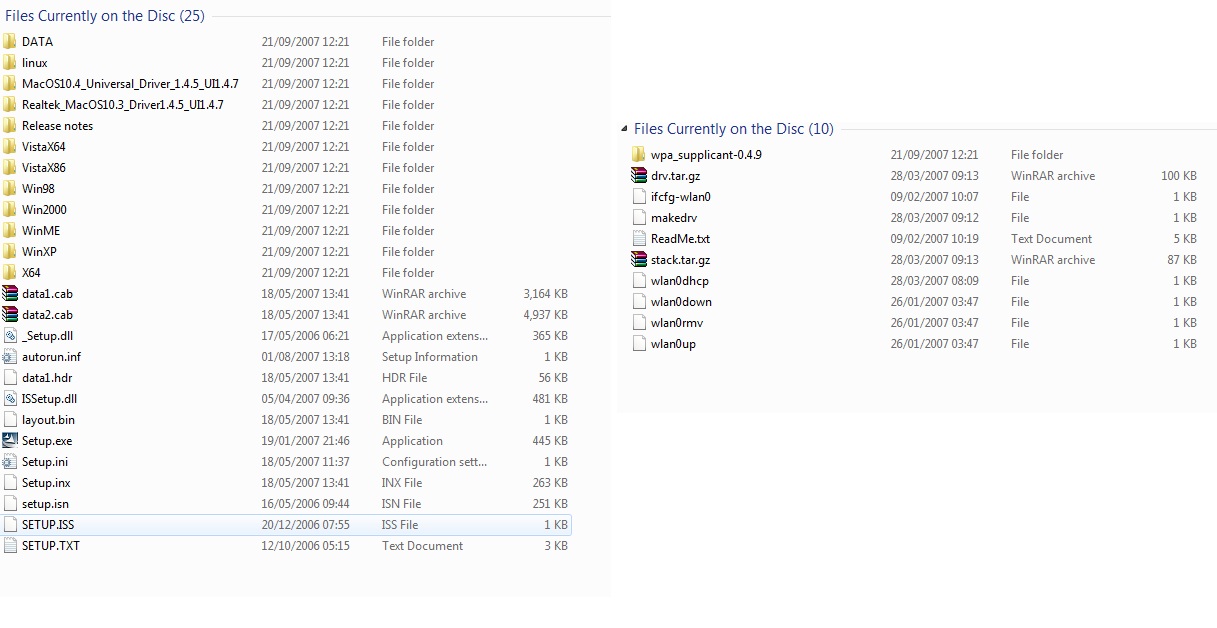
Task: Select the makedrv file entry
Action: 672,218
